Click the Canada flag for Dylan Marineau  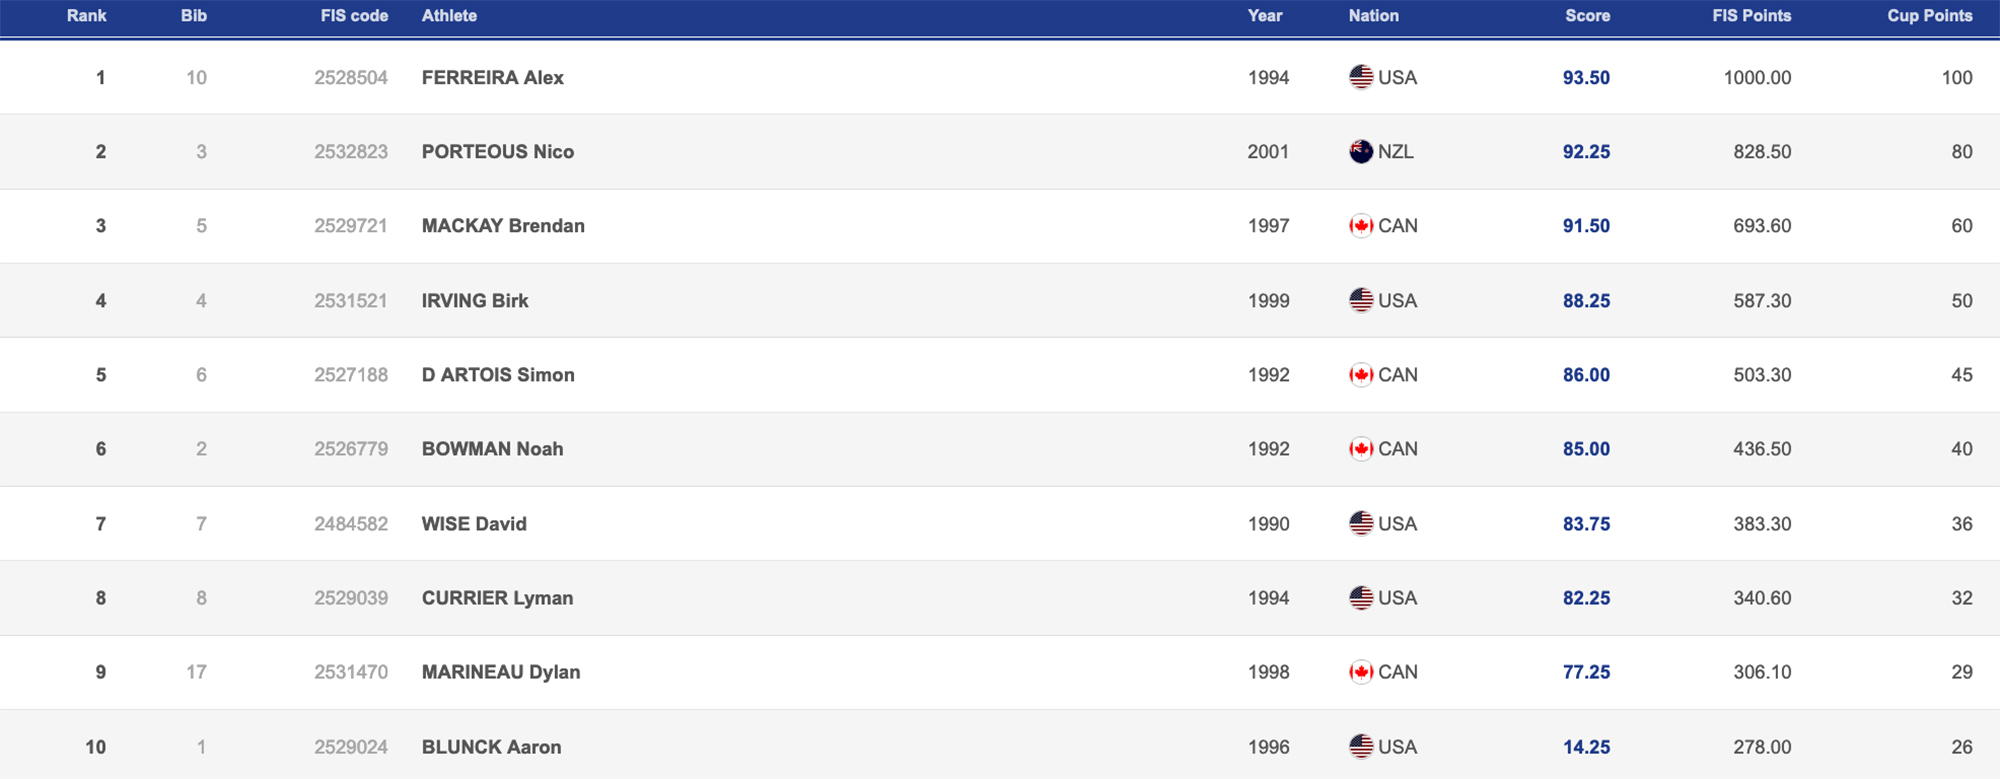1361,672
